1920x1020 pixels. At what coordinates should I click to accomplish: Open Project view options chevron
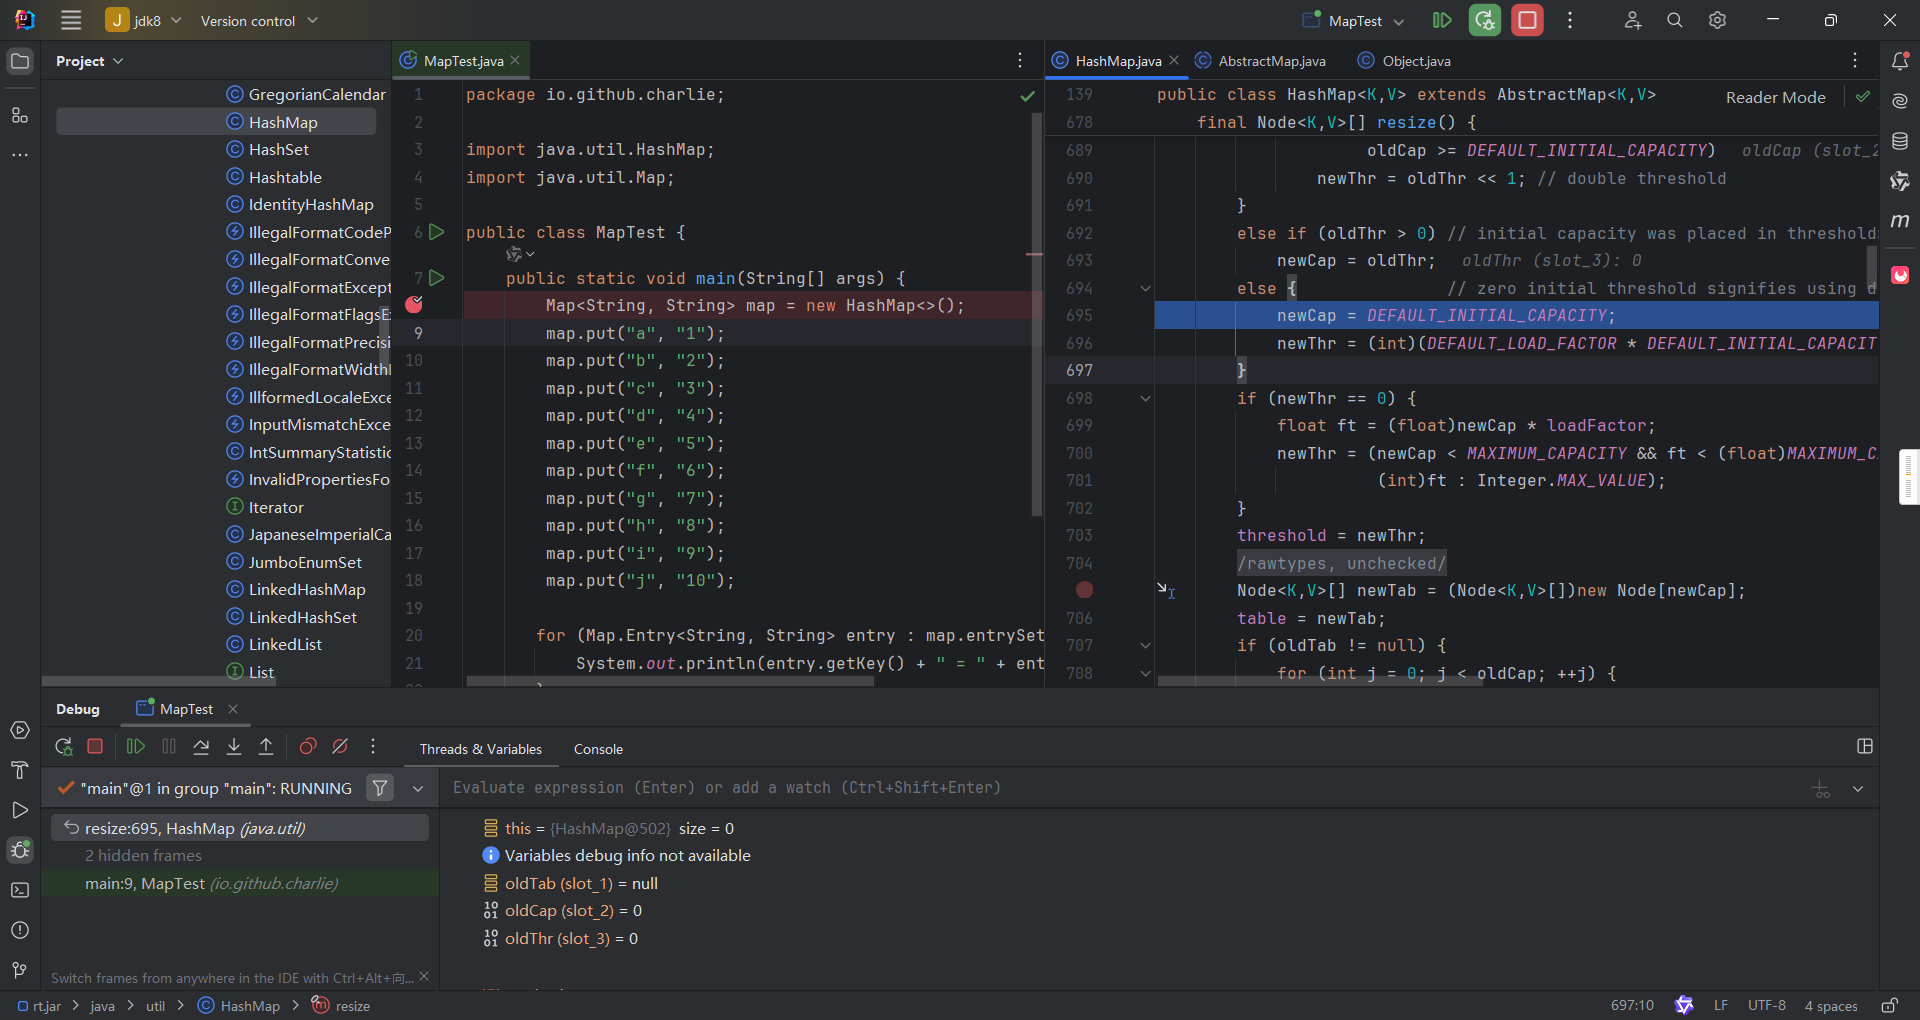pos(118,61)
